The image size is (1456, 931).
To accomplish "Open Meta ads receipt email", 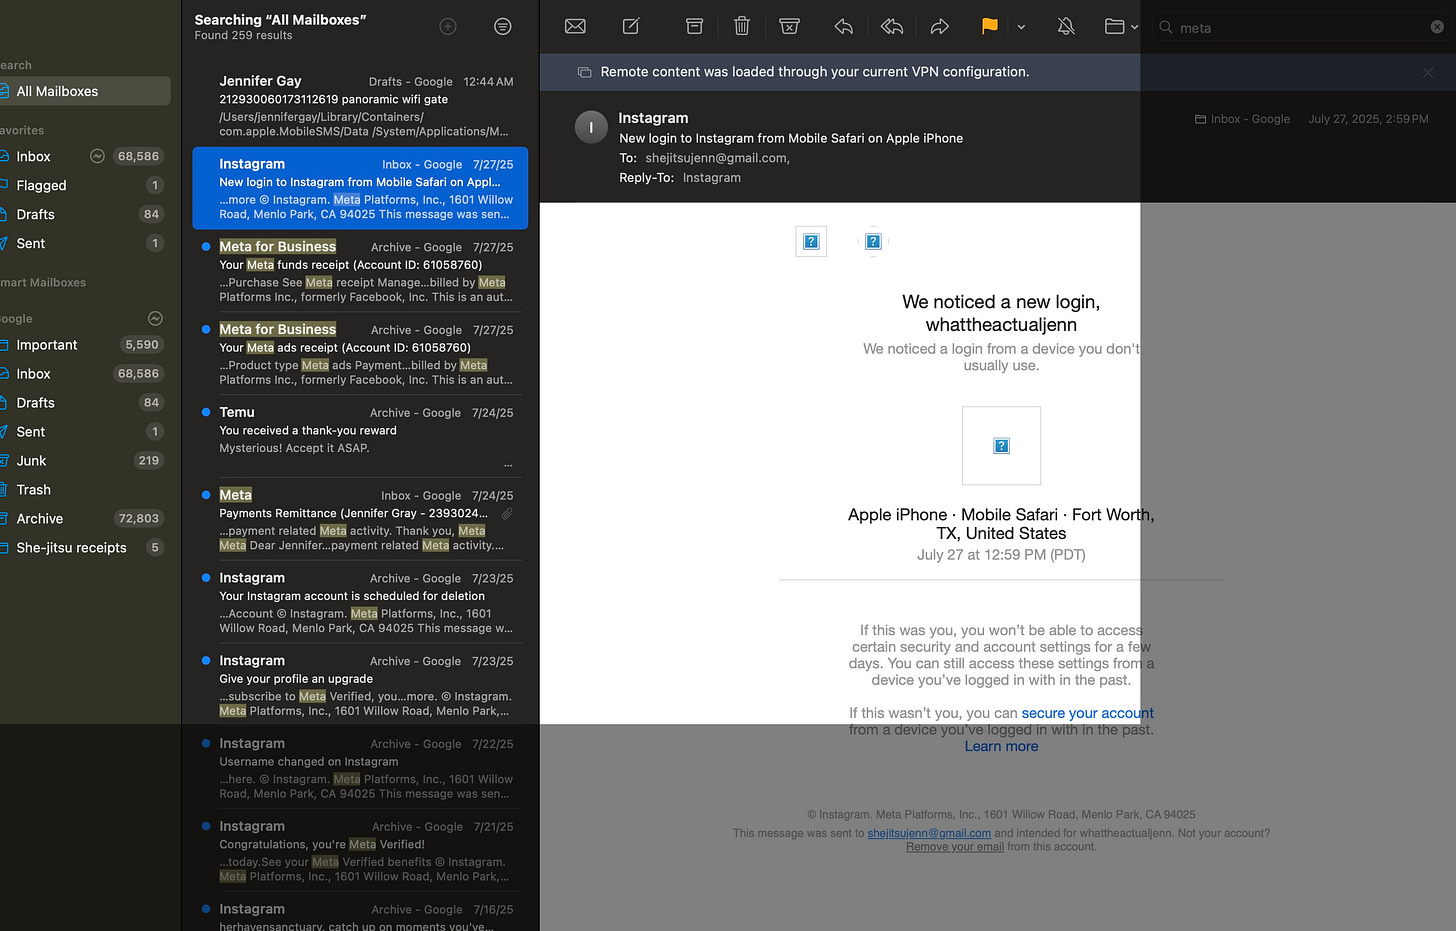I will pyautogui.click(x=360, y=355).
